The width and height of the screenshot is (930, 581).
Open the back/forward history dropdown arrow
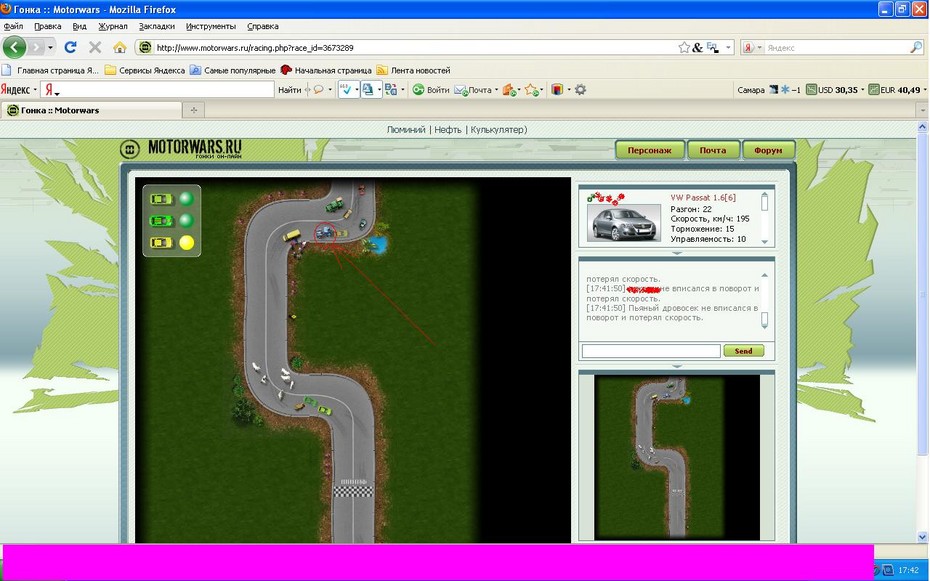click(50, 47)
